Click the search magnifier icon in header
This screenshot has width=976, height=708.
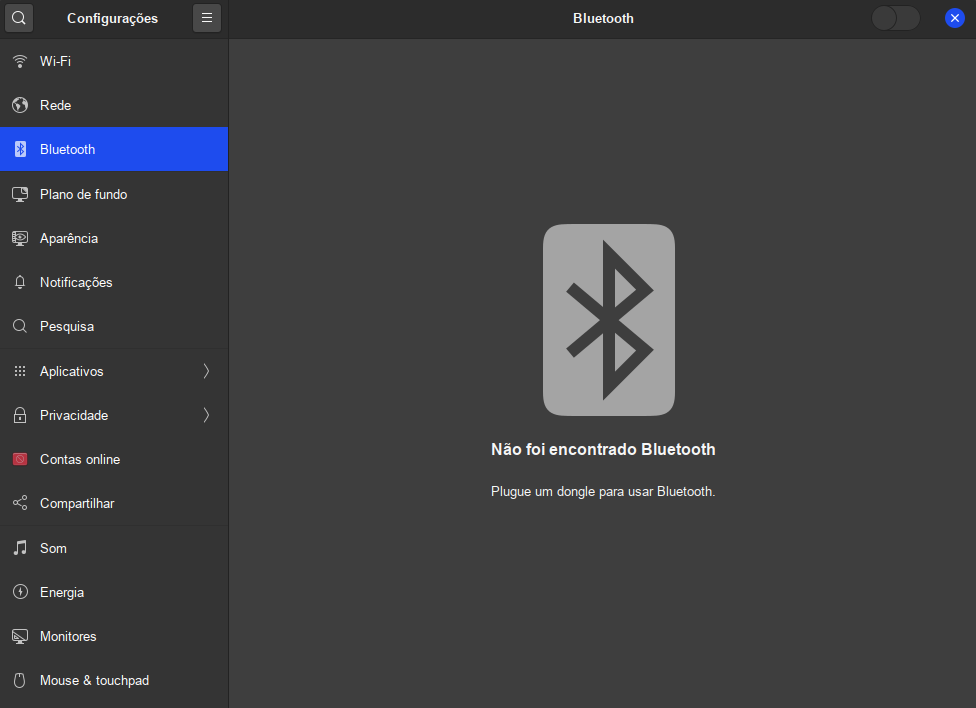click(x=19, y=18)
